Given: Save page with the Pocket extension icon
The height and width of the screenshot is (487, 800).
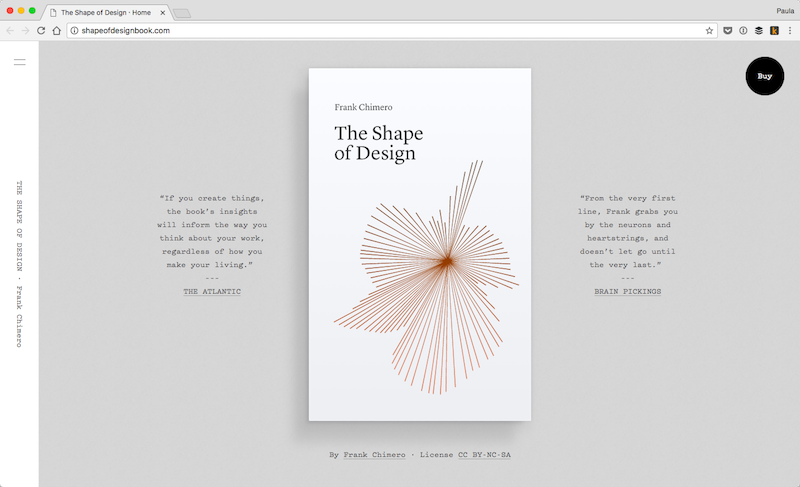Looking at the screenshot, I should (x=728, y=31).
